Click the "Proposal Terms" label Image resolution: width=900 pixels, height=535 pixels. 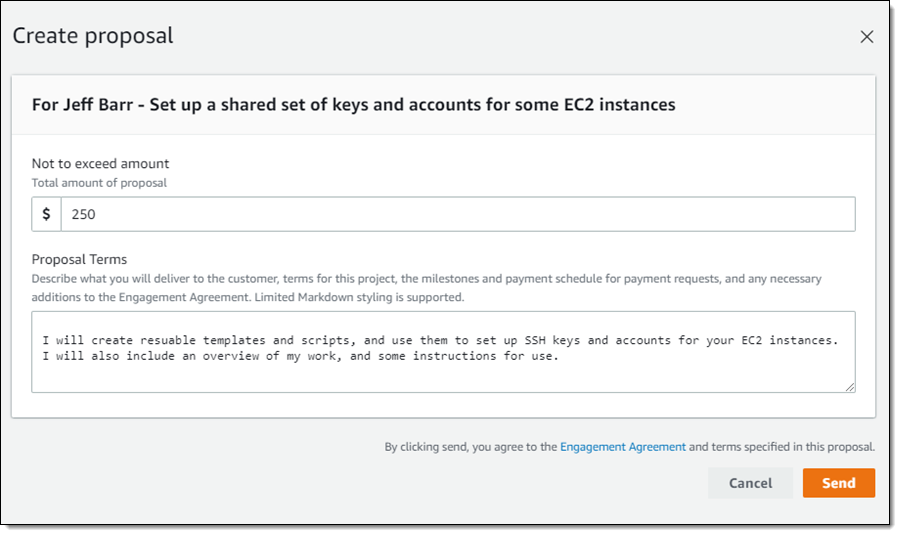coord(79,259)
